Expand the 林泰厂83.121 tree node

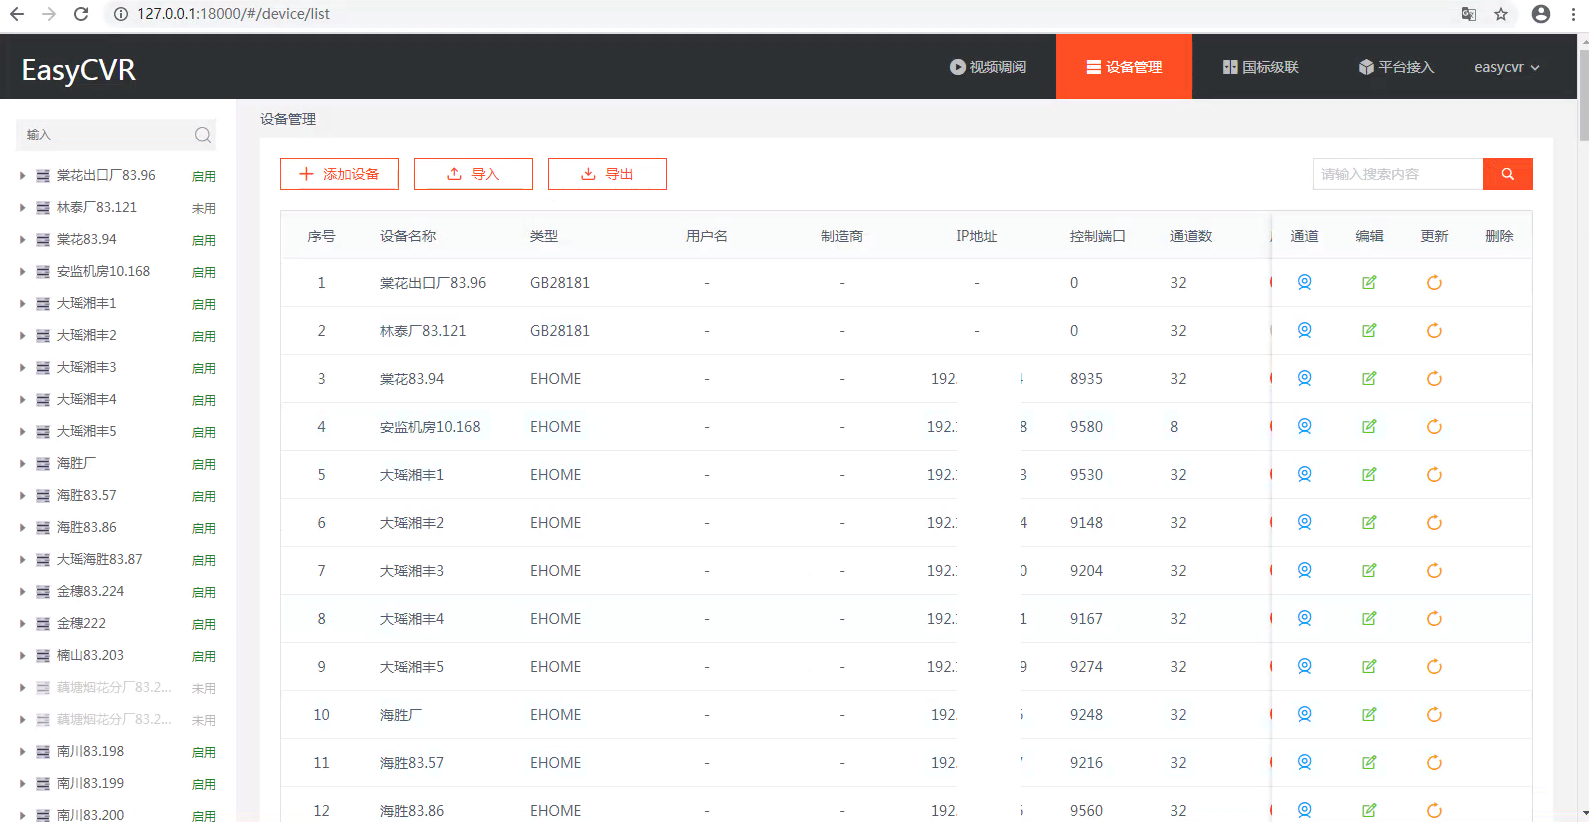point(22,207)
